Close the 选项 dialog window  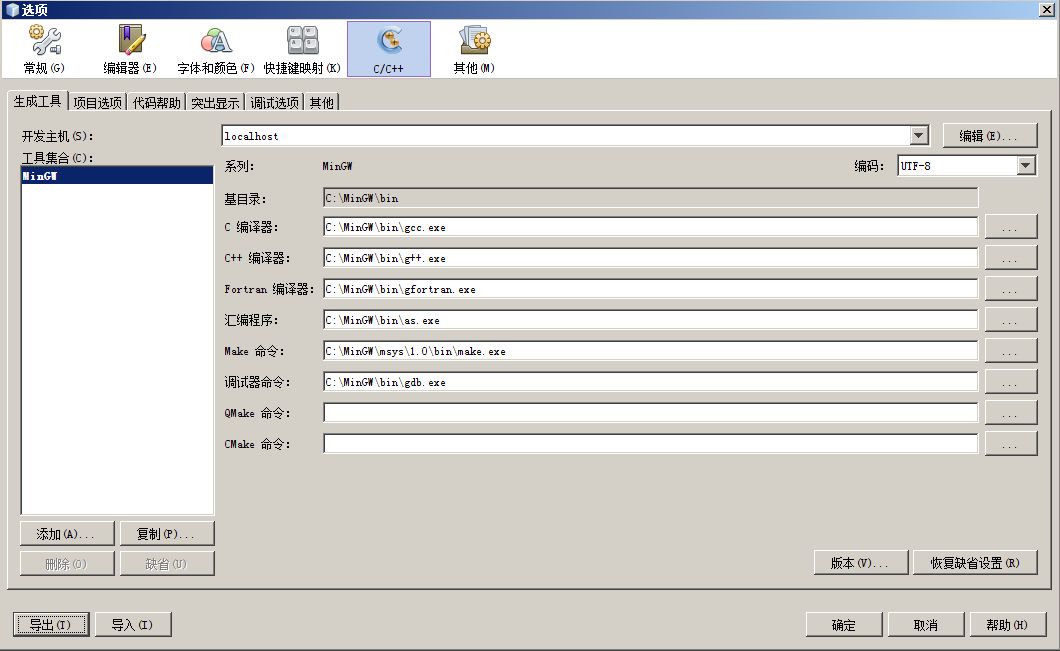1046,9
